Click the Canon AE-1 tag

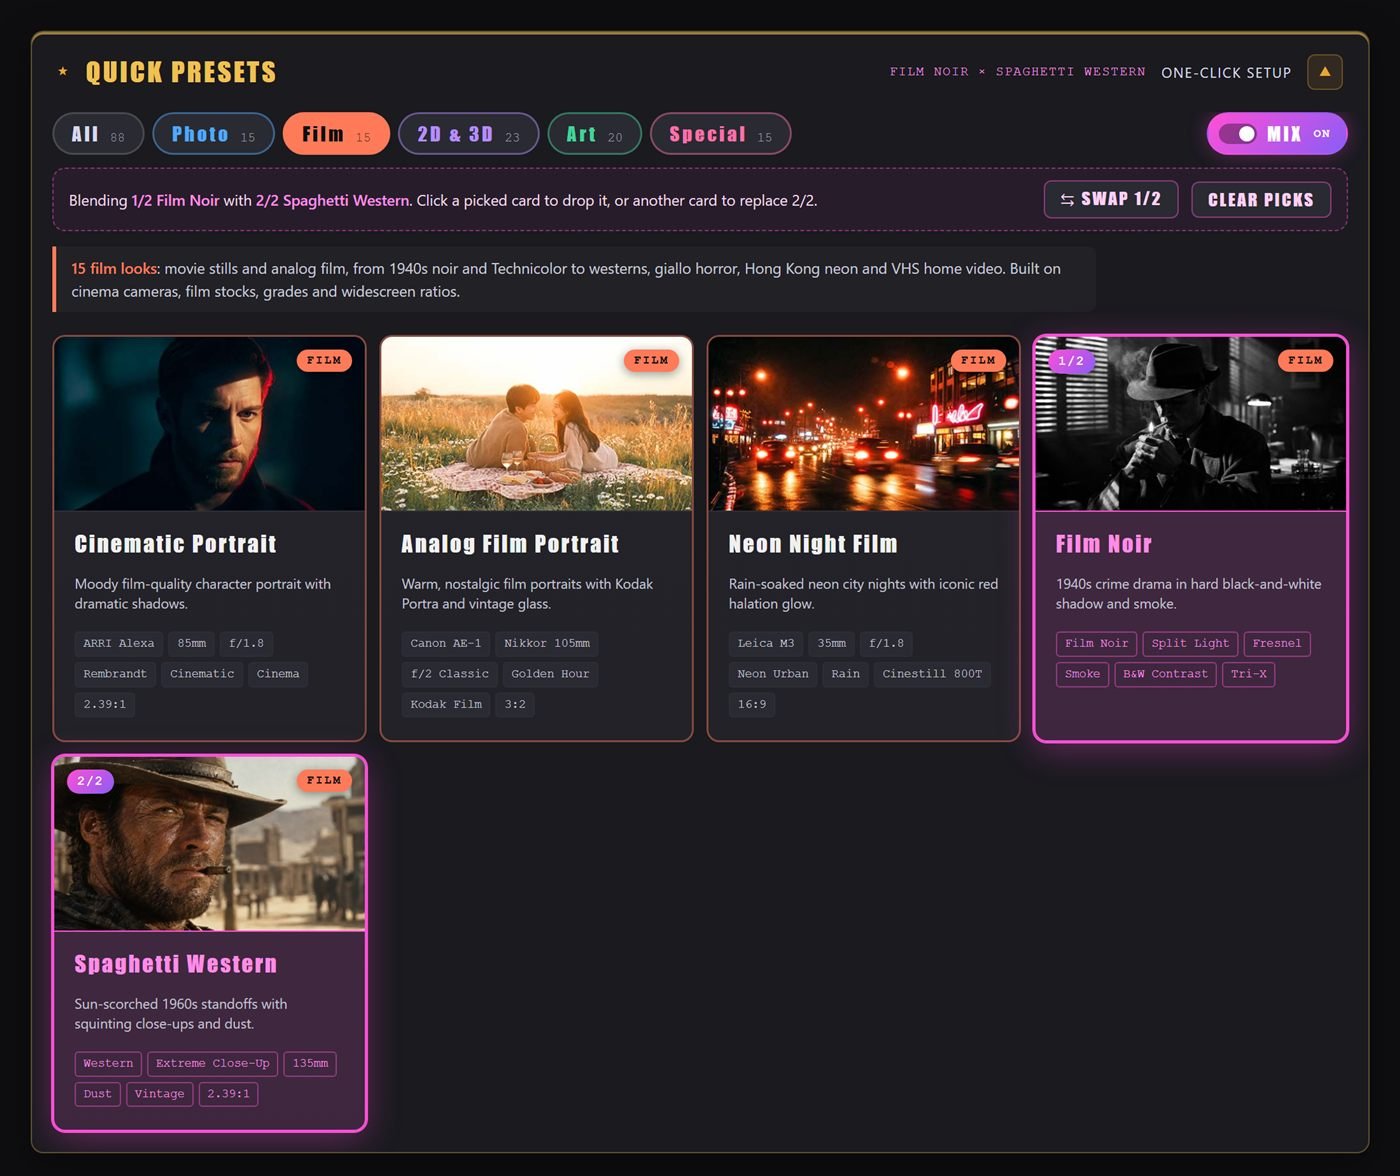pos(446,644)
